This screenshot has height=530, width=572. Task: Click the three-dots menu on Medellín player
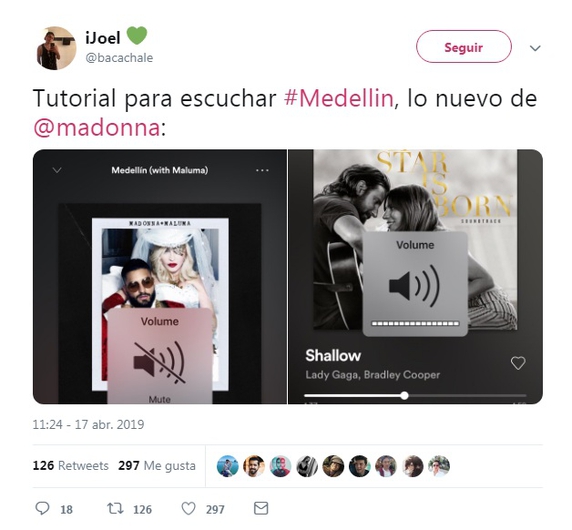(262, 170)
